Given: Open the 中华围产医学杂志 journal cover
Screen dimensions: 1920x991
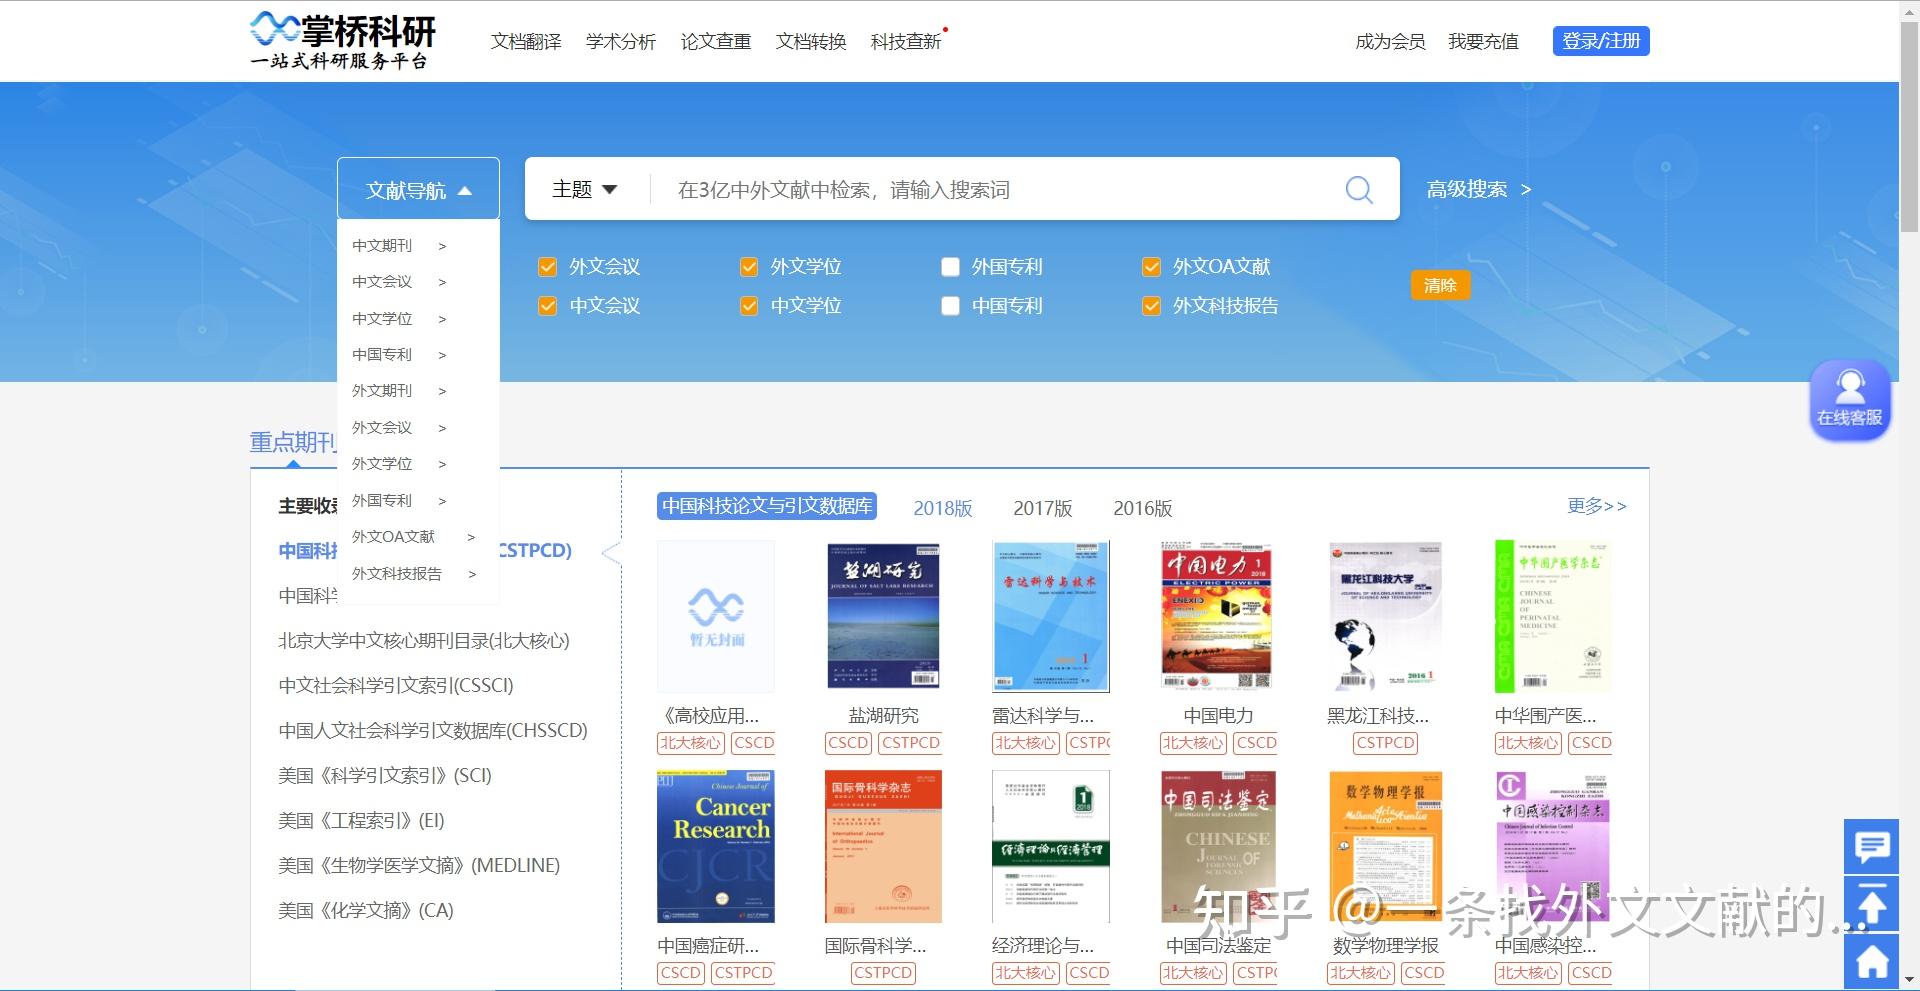Looking at the screenshot, I should (1552, 616).
